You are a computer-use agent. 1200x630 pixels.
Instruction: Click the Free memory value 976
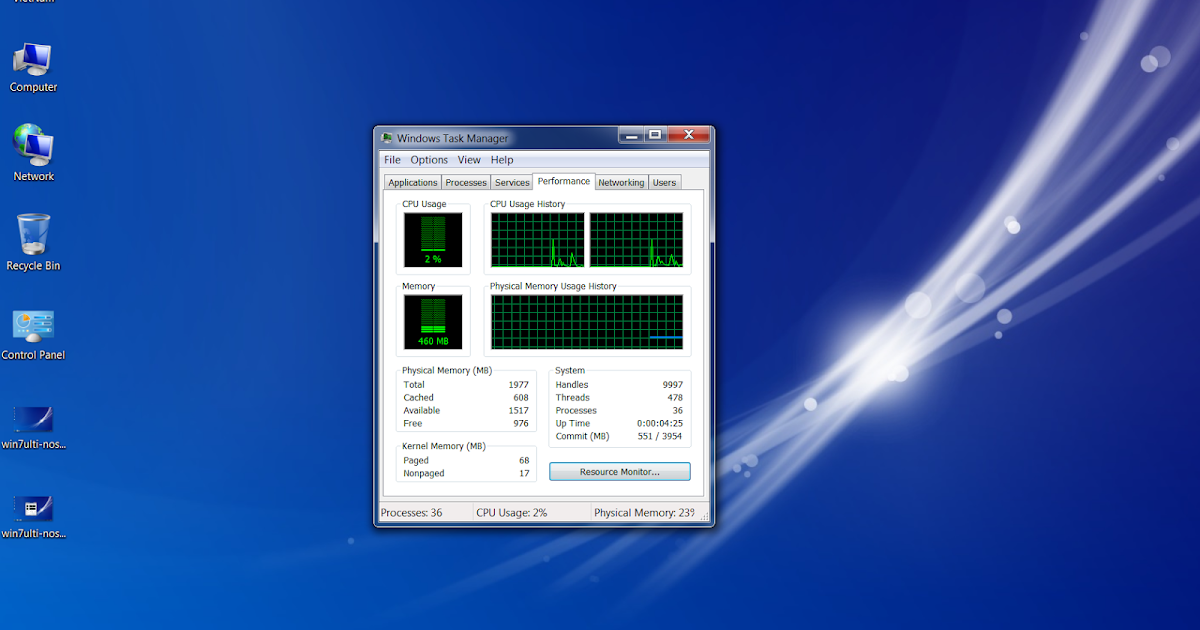pos(521,424)
